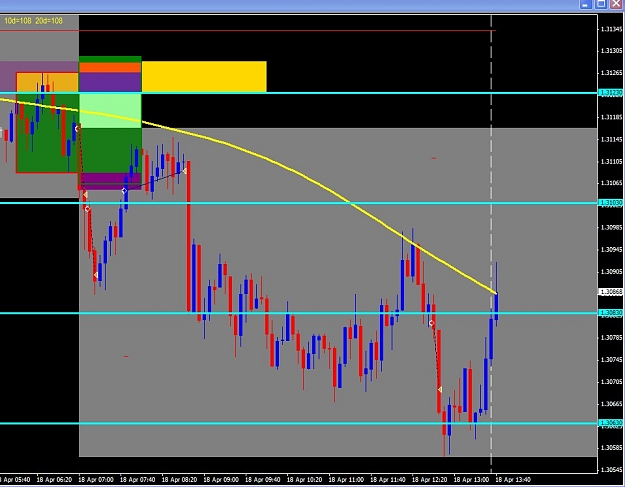Click the 18 Apr 09:40 time label

(x=263, y=479)
